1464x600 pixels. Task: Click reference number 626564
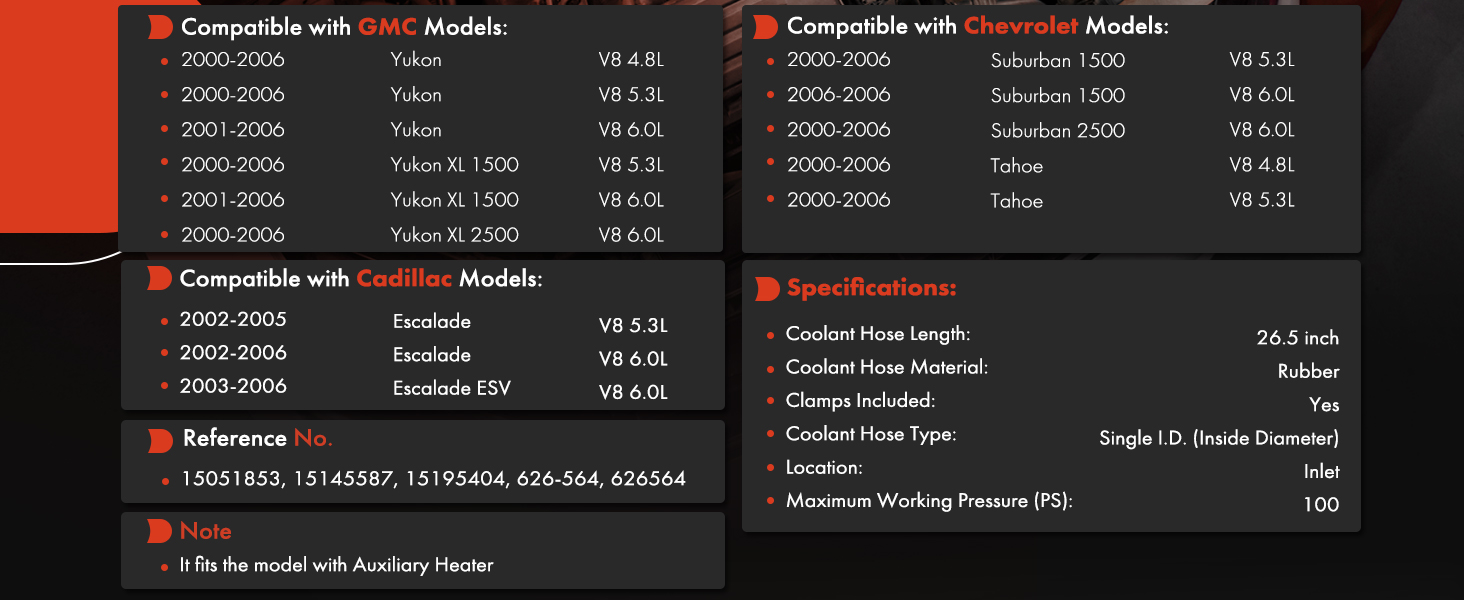pos(649,479)
